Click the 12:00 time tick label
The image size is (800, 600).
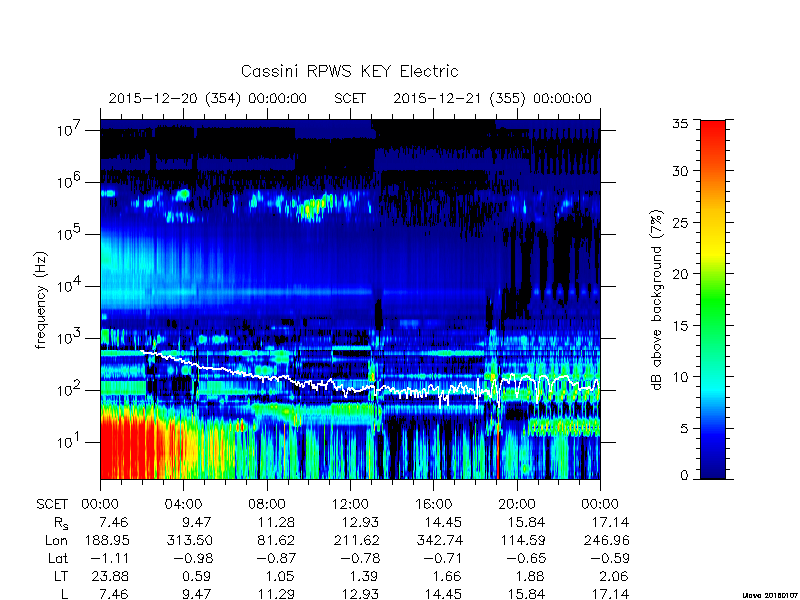pos(350,504)
